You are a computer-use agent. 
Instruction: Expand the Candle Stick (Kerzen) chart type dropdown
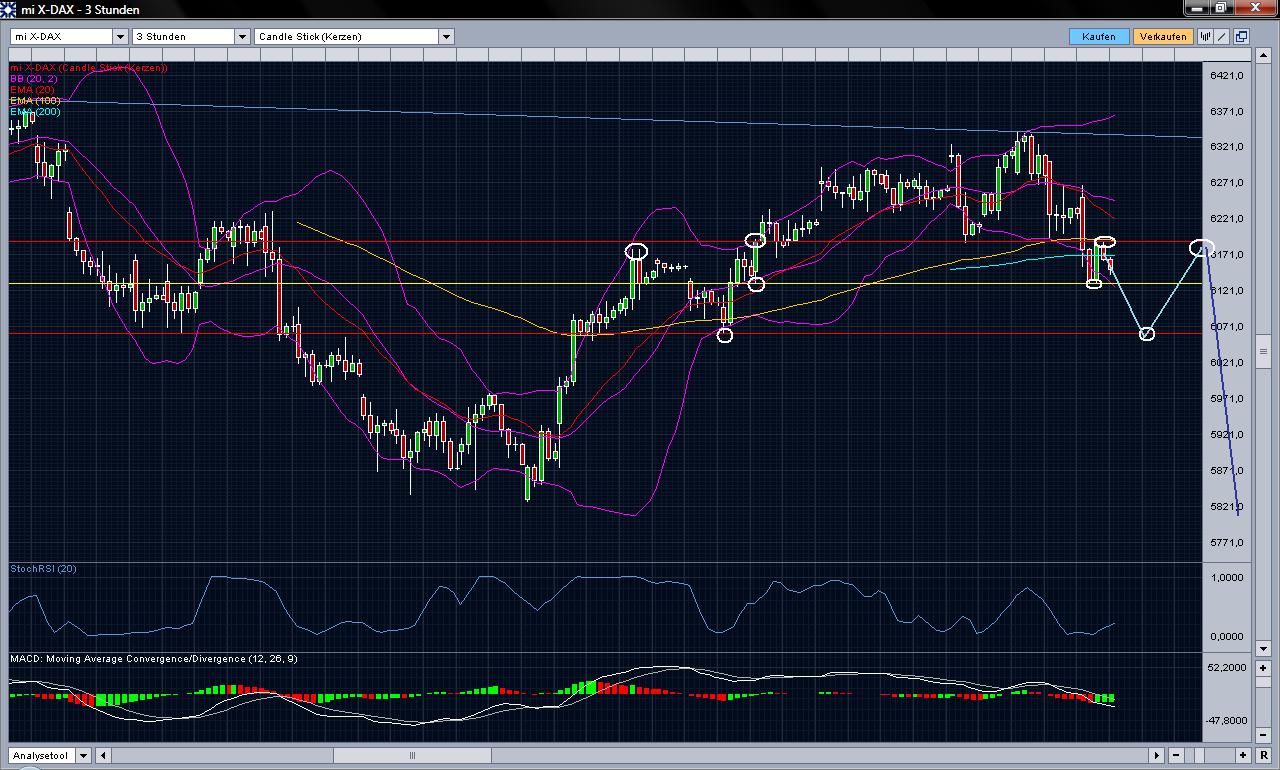[x=446, y=36]
